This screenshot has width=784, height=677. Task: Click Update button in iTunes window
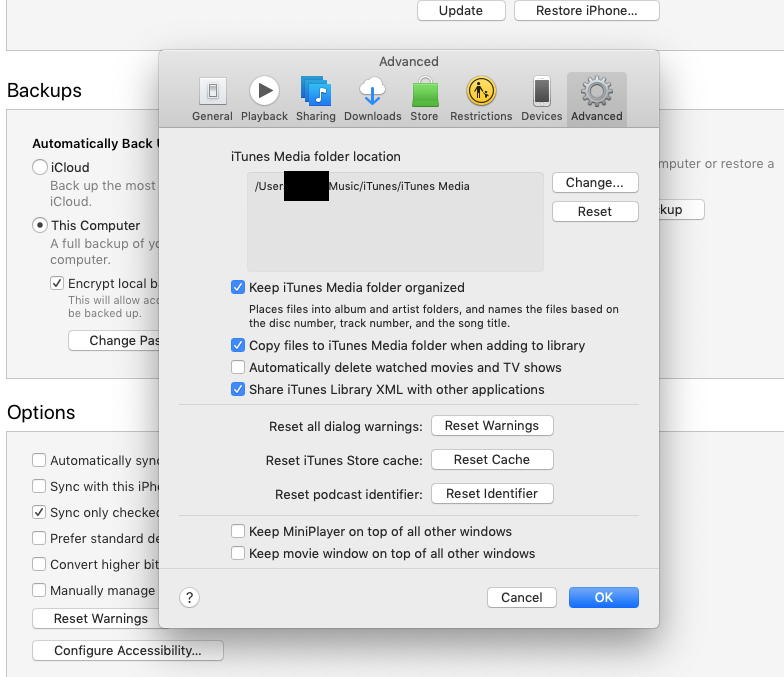click(461, 10)
